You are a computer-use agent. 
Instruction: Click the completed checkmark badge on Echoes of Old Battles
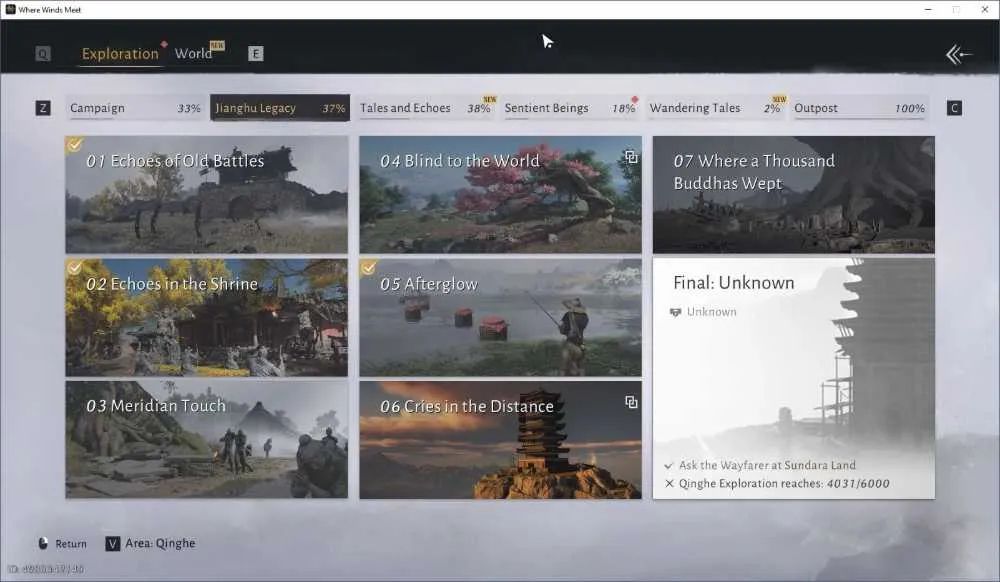[x=75, y=145]
